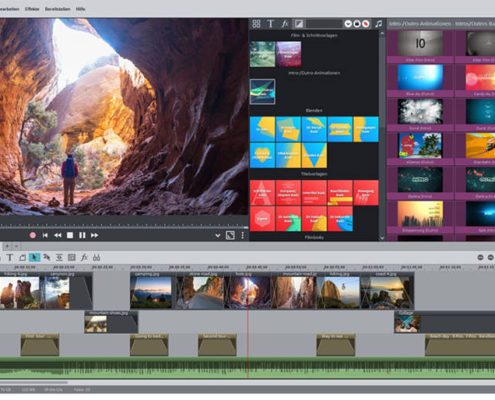Stop playback with the square stop button
495x400 pixels.
tap(70, 235)
